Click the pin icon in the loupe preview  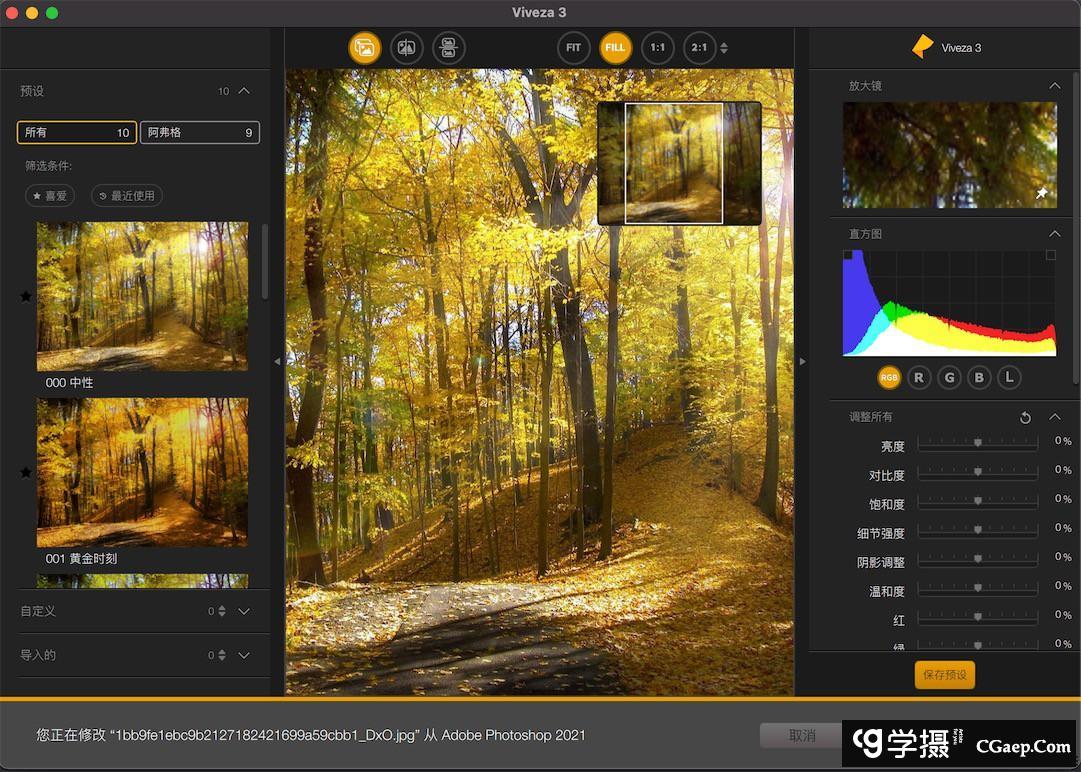click(x=1041, y=194)
